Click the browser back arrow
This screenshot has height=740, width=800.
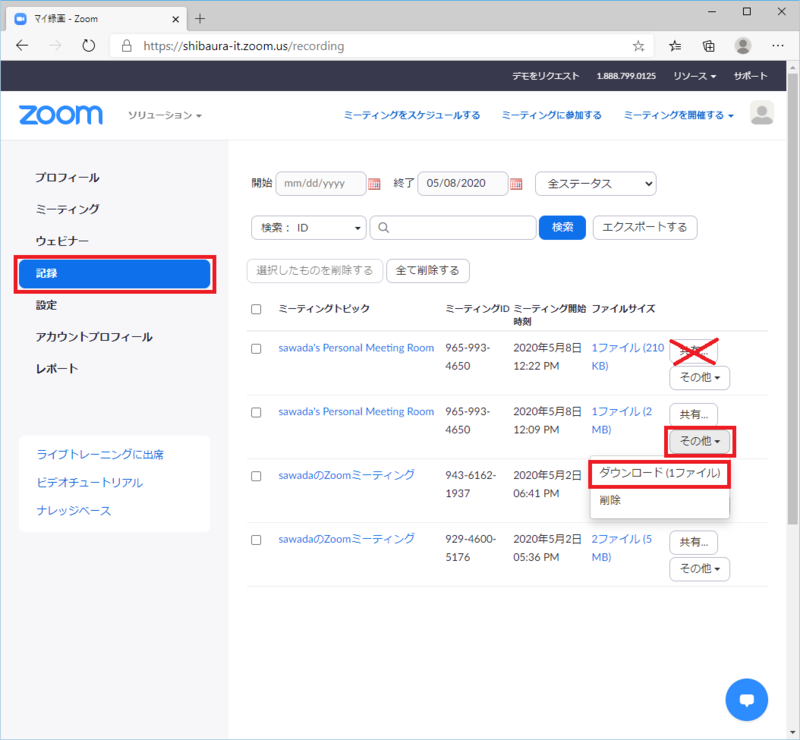22,46
